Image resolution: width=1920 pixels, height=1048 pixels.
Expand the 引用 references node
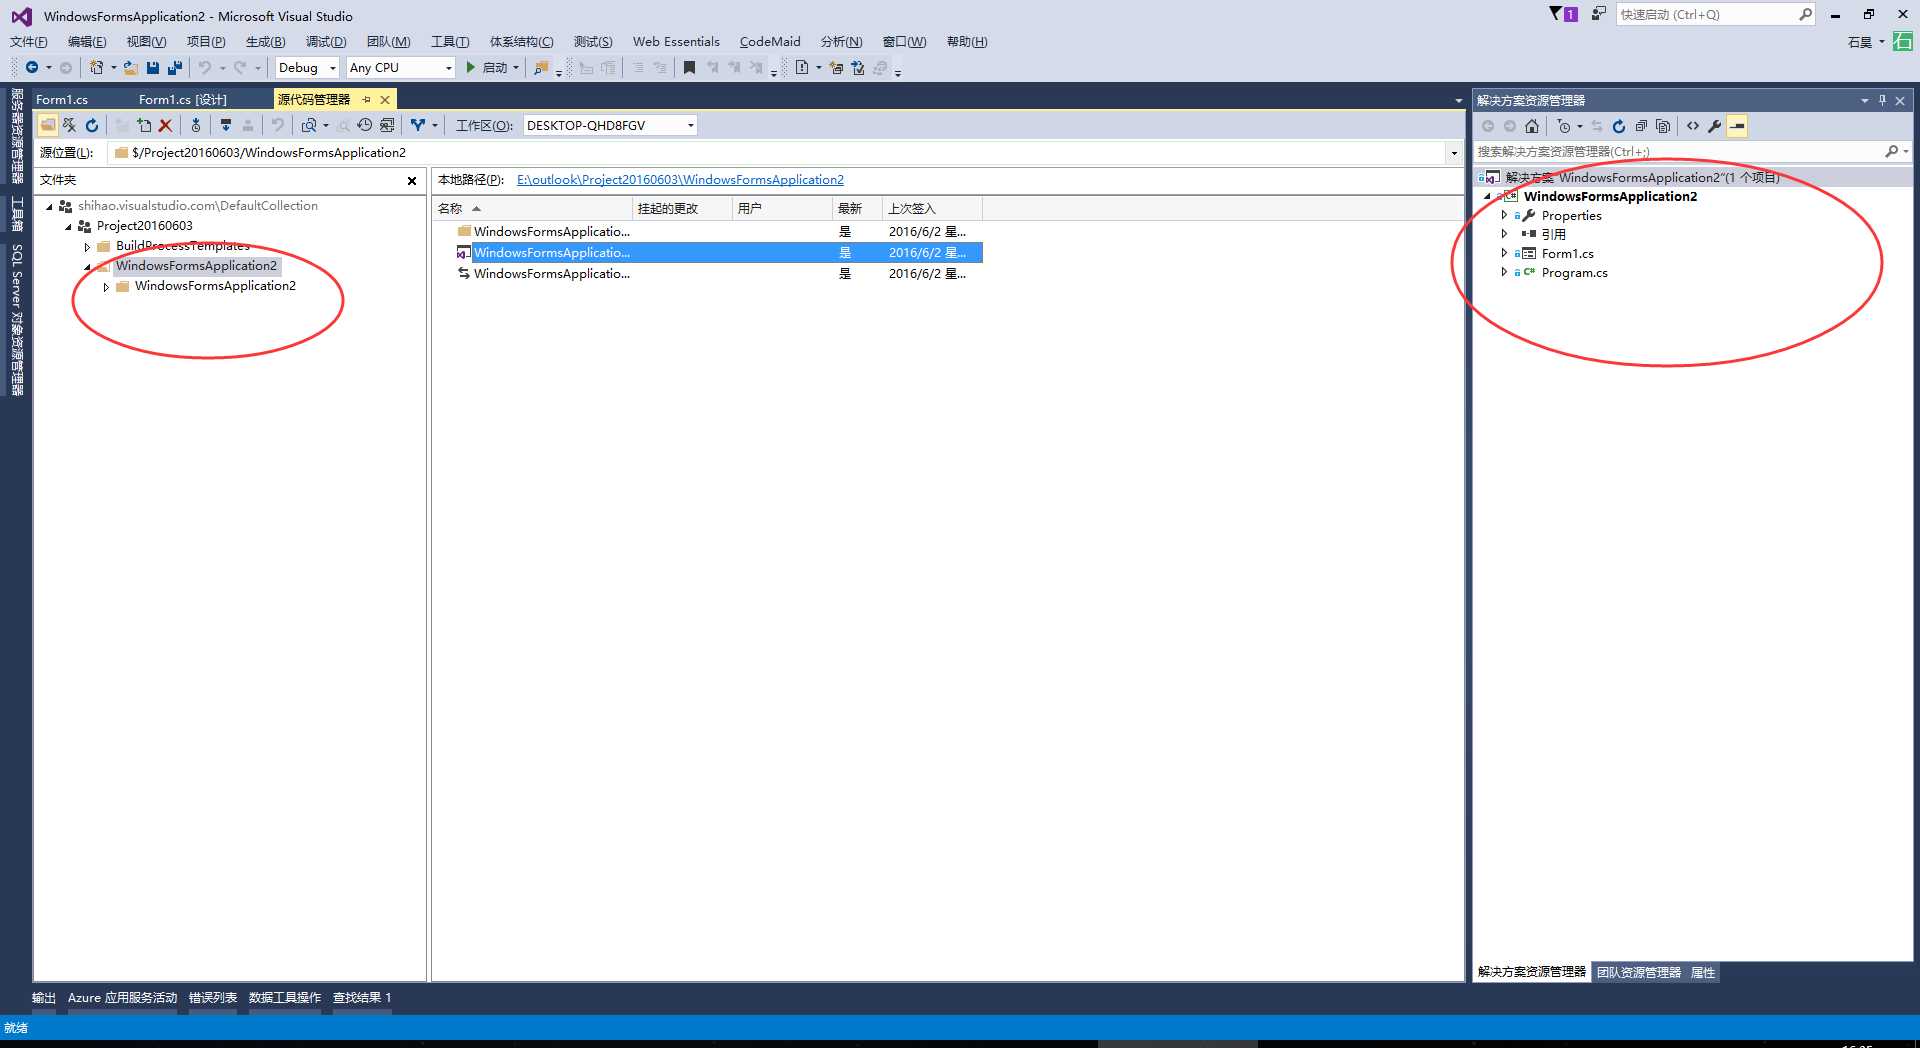[1504, 234]
